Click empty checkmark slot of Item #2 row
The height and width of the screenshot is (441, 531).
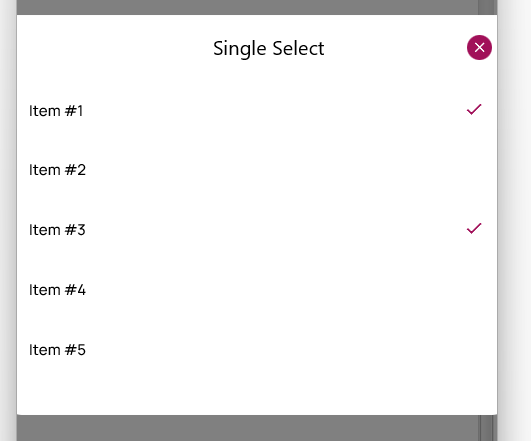474,170
